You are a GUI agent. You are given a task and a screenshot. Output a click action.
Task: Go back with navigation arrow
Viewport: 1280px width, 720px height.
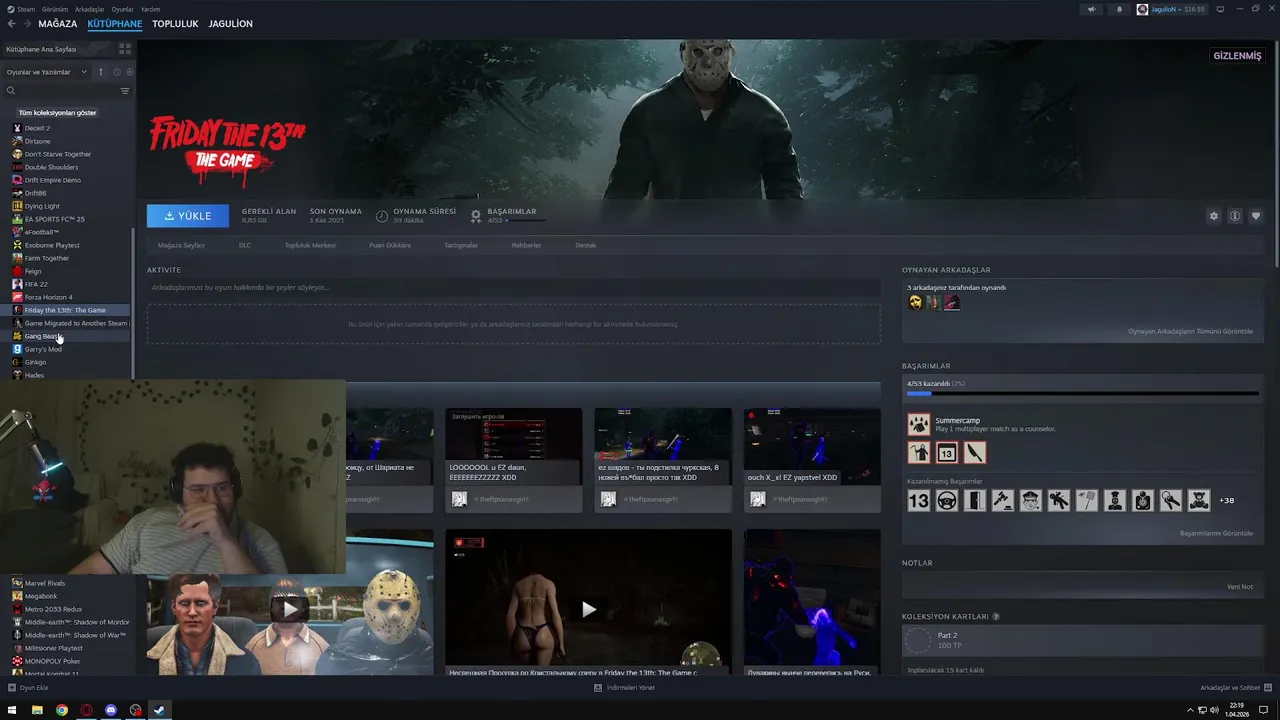pyautogui.click(x=12, y=24)
